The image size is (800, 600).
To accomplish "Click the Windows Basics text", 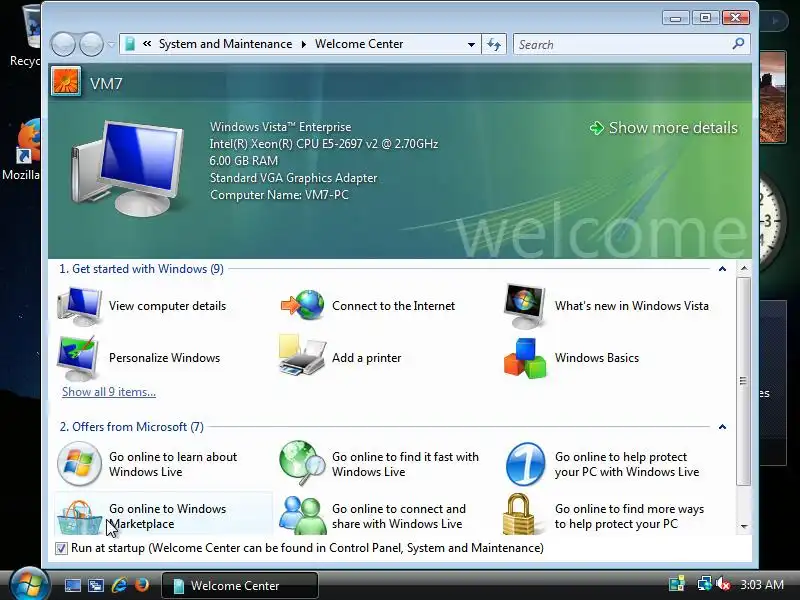I will click(596, 358).
